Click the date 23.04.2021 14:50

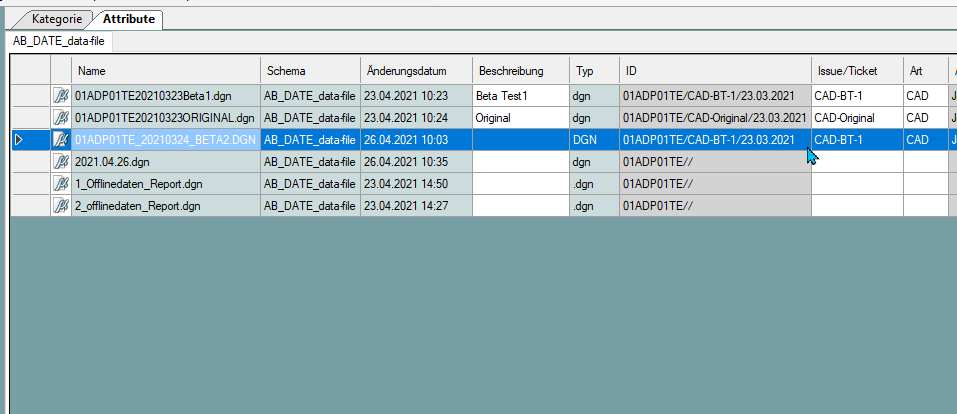(406, 184)
